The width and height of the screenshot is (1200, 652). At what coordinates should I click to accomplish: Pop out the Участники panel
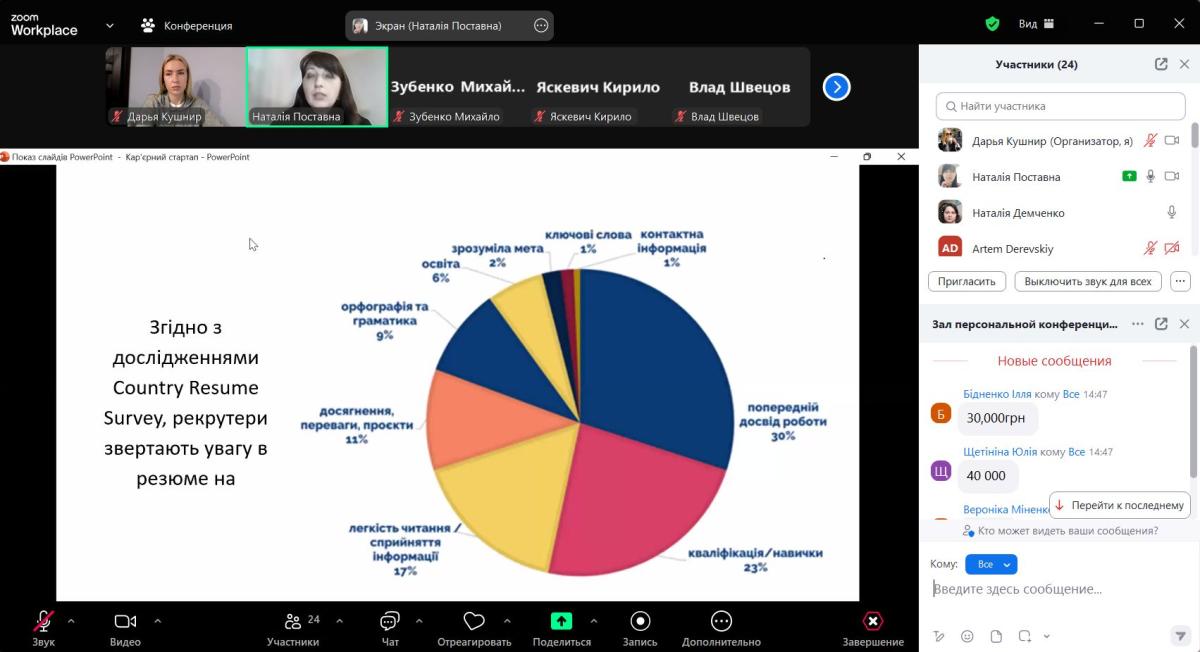tap(1161, 64)
